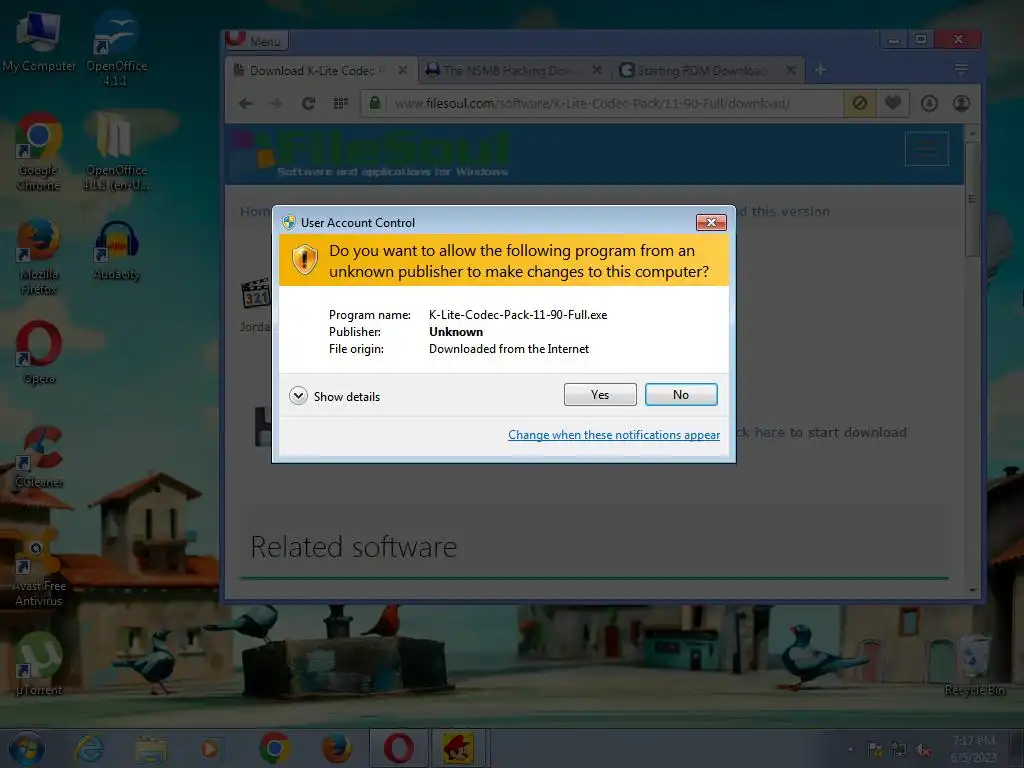Open 'Change when these notifications appear' link
1024x768 pixels.
coord(614,435)
